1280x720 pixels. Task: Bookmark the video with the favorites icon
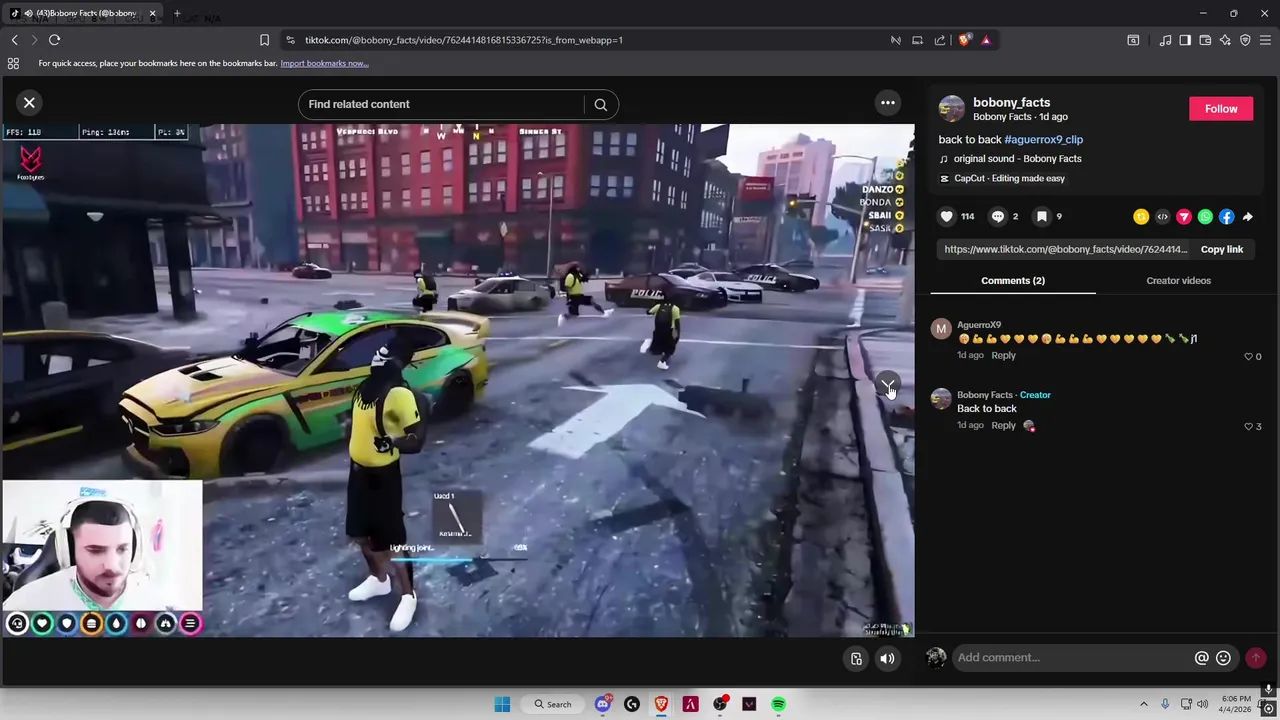pos(1041,216)
